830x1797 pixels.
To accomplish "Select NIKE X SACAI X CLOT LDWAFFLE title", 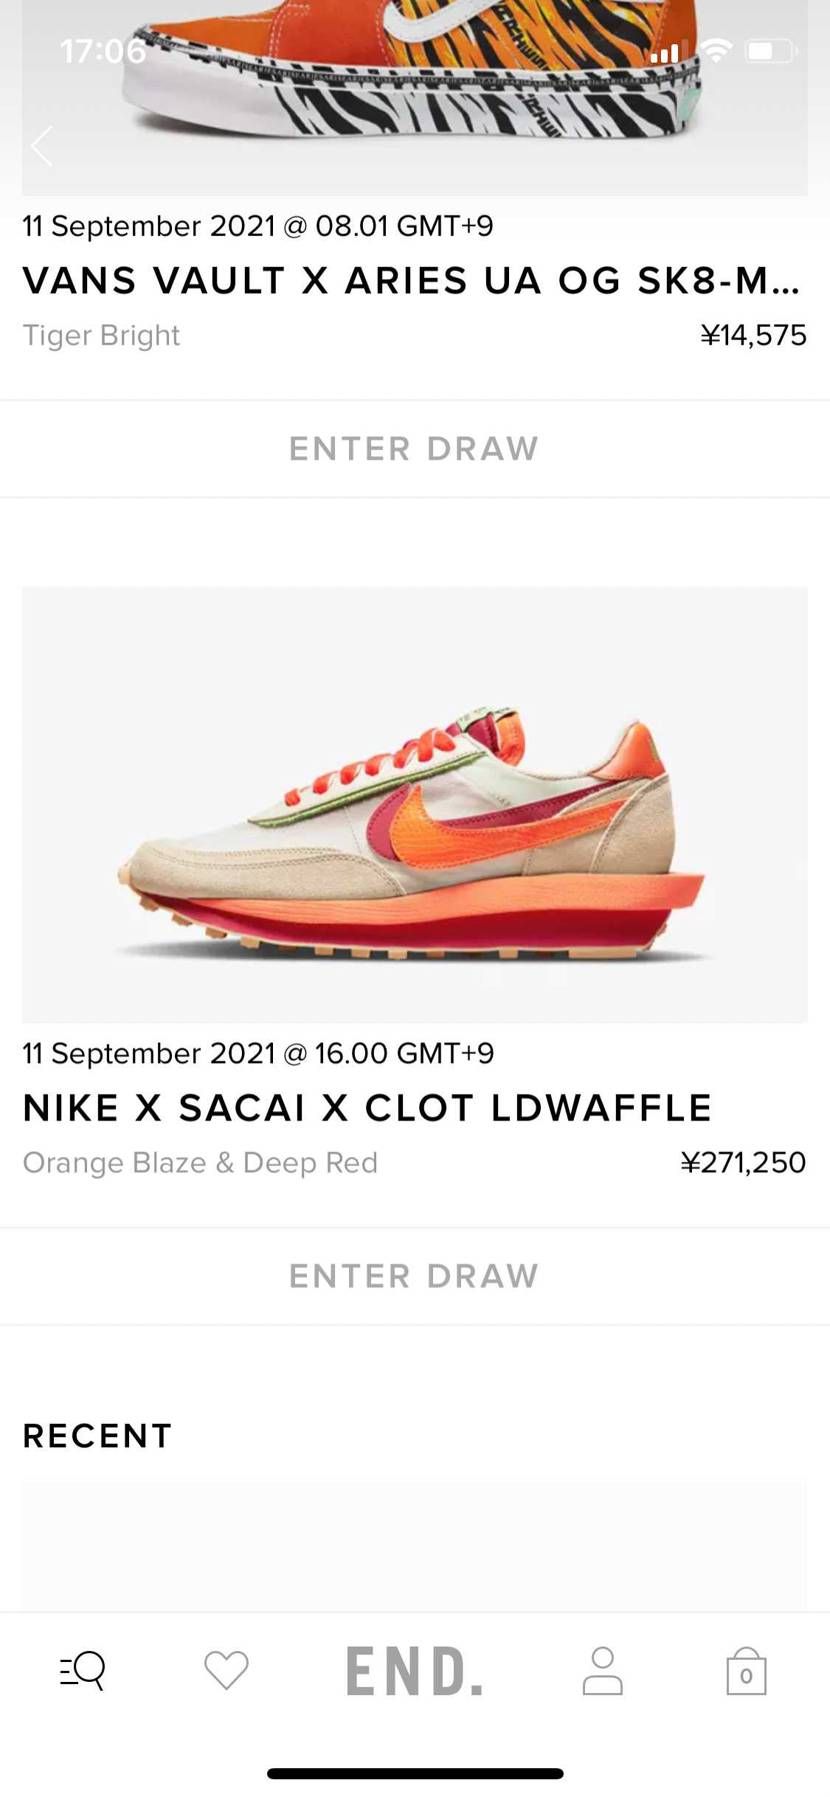I will pos(367,1108).
